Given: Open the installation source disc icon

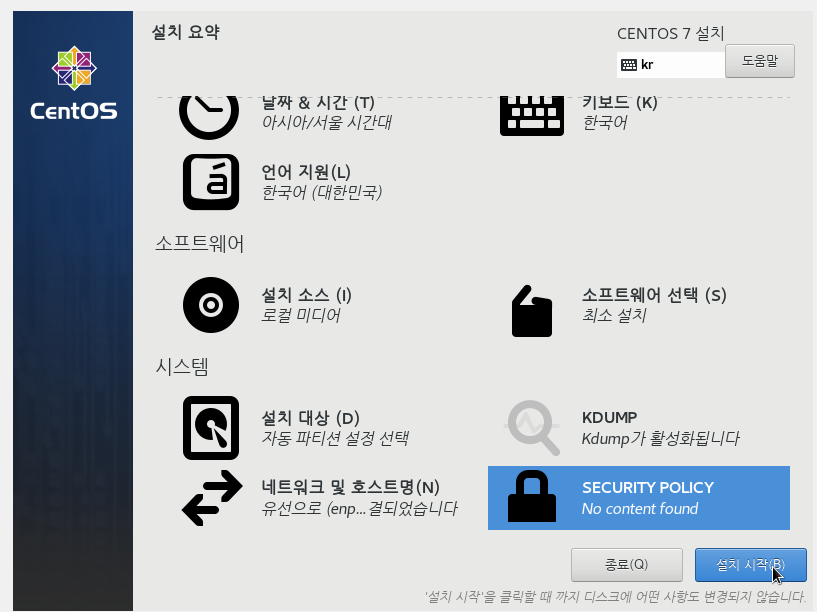Looking at the screenshot, I should (x=211, y=305).
